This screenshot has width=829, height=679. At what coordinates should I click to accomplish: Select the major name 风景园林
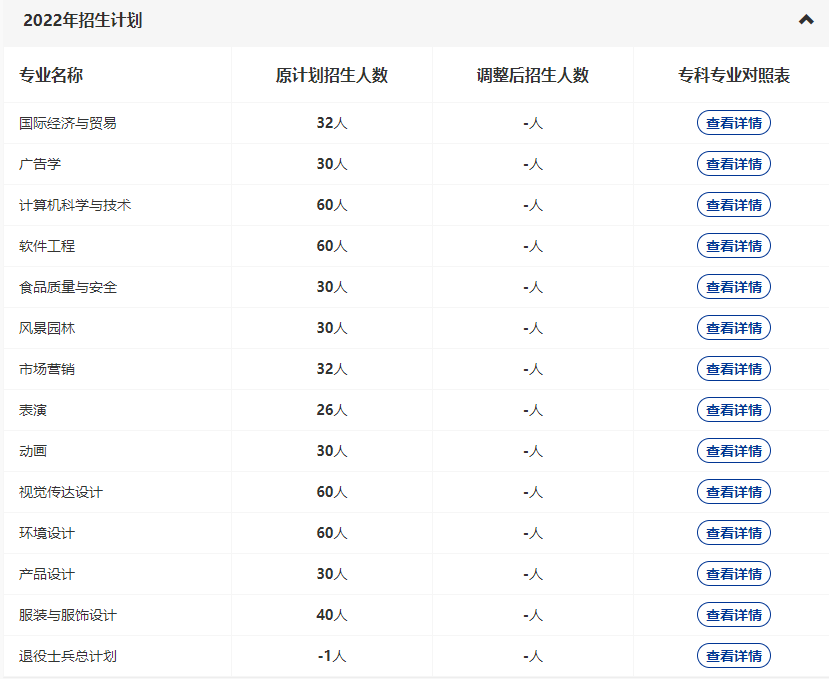tap(47, 328)
